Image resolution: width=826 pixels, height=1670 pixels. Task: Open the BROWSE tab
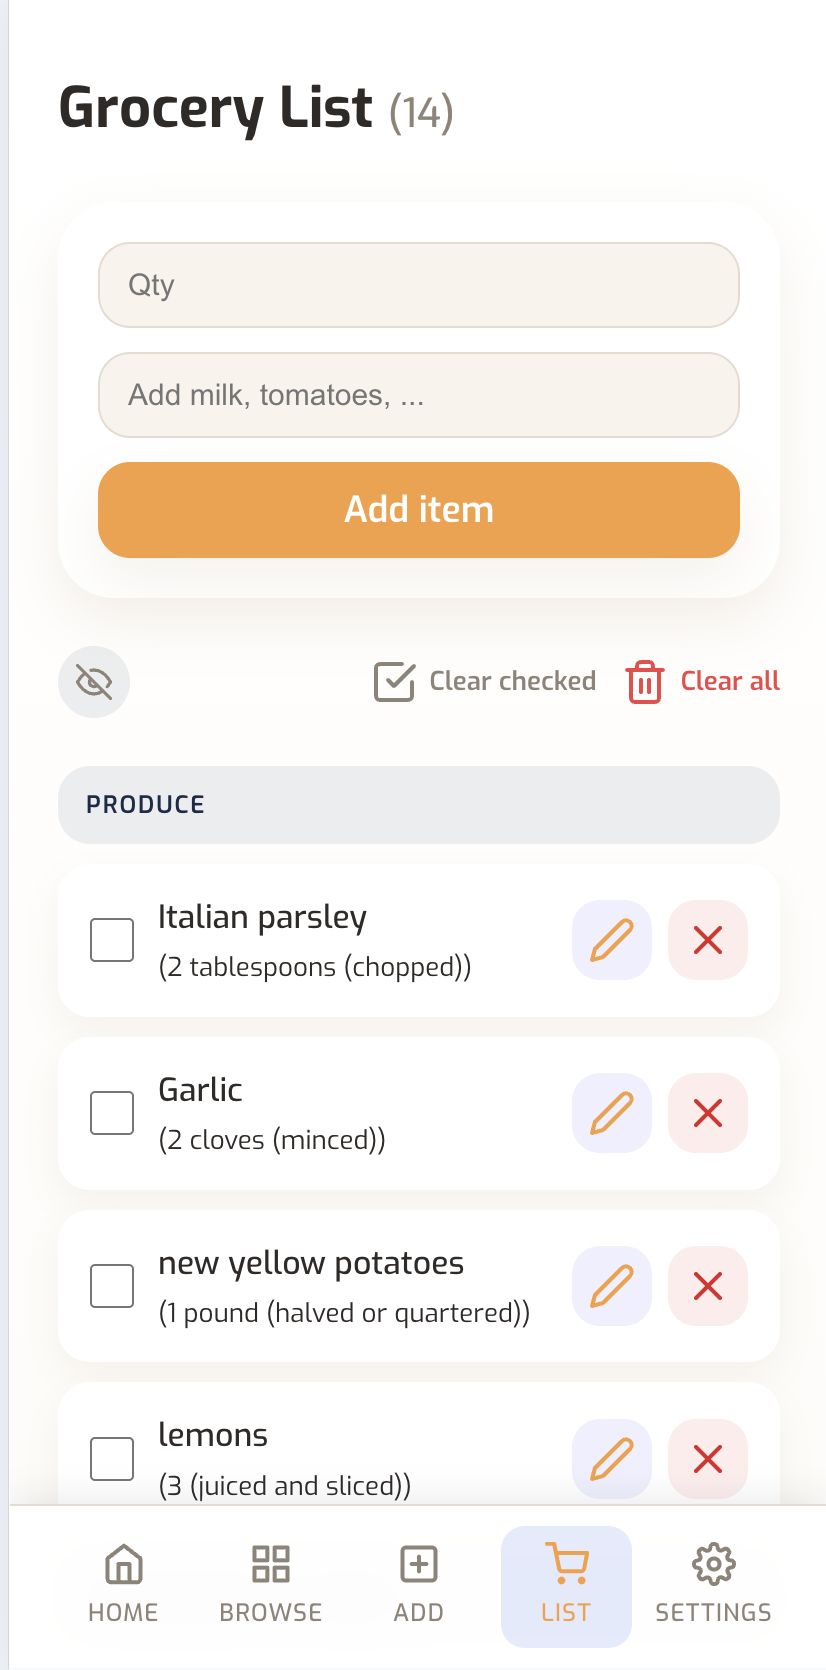point(270,1585)
